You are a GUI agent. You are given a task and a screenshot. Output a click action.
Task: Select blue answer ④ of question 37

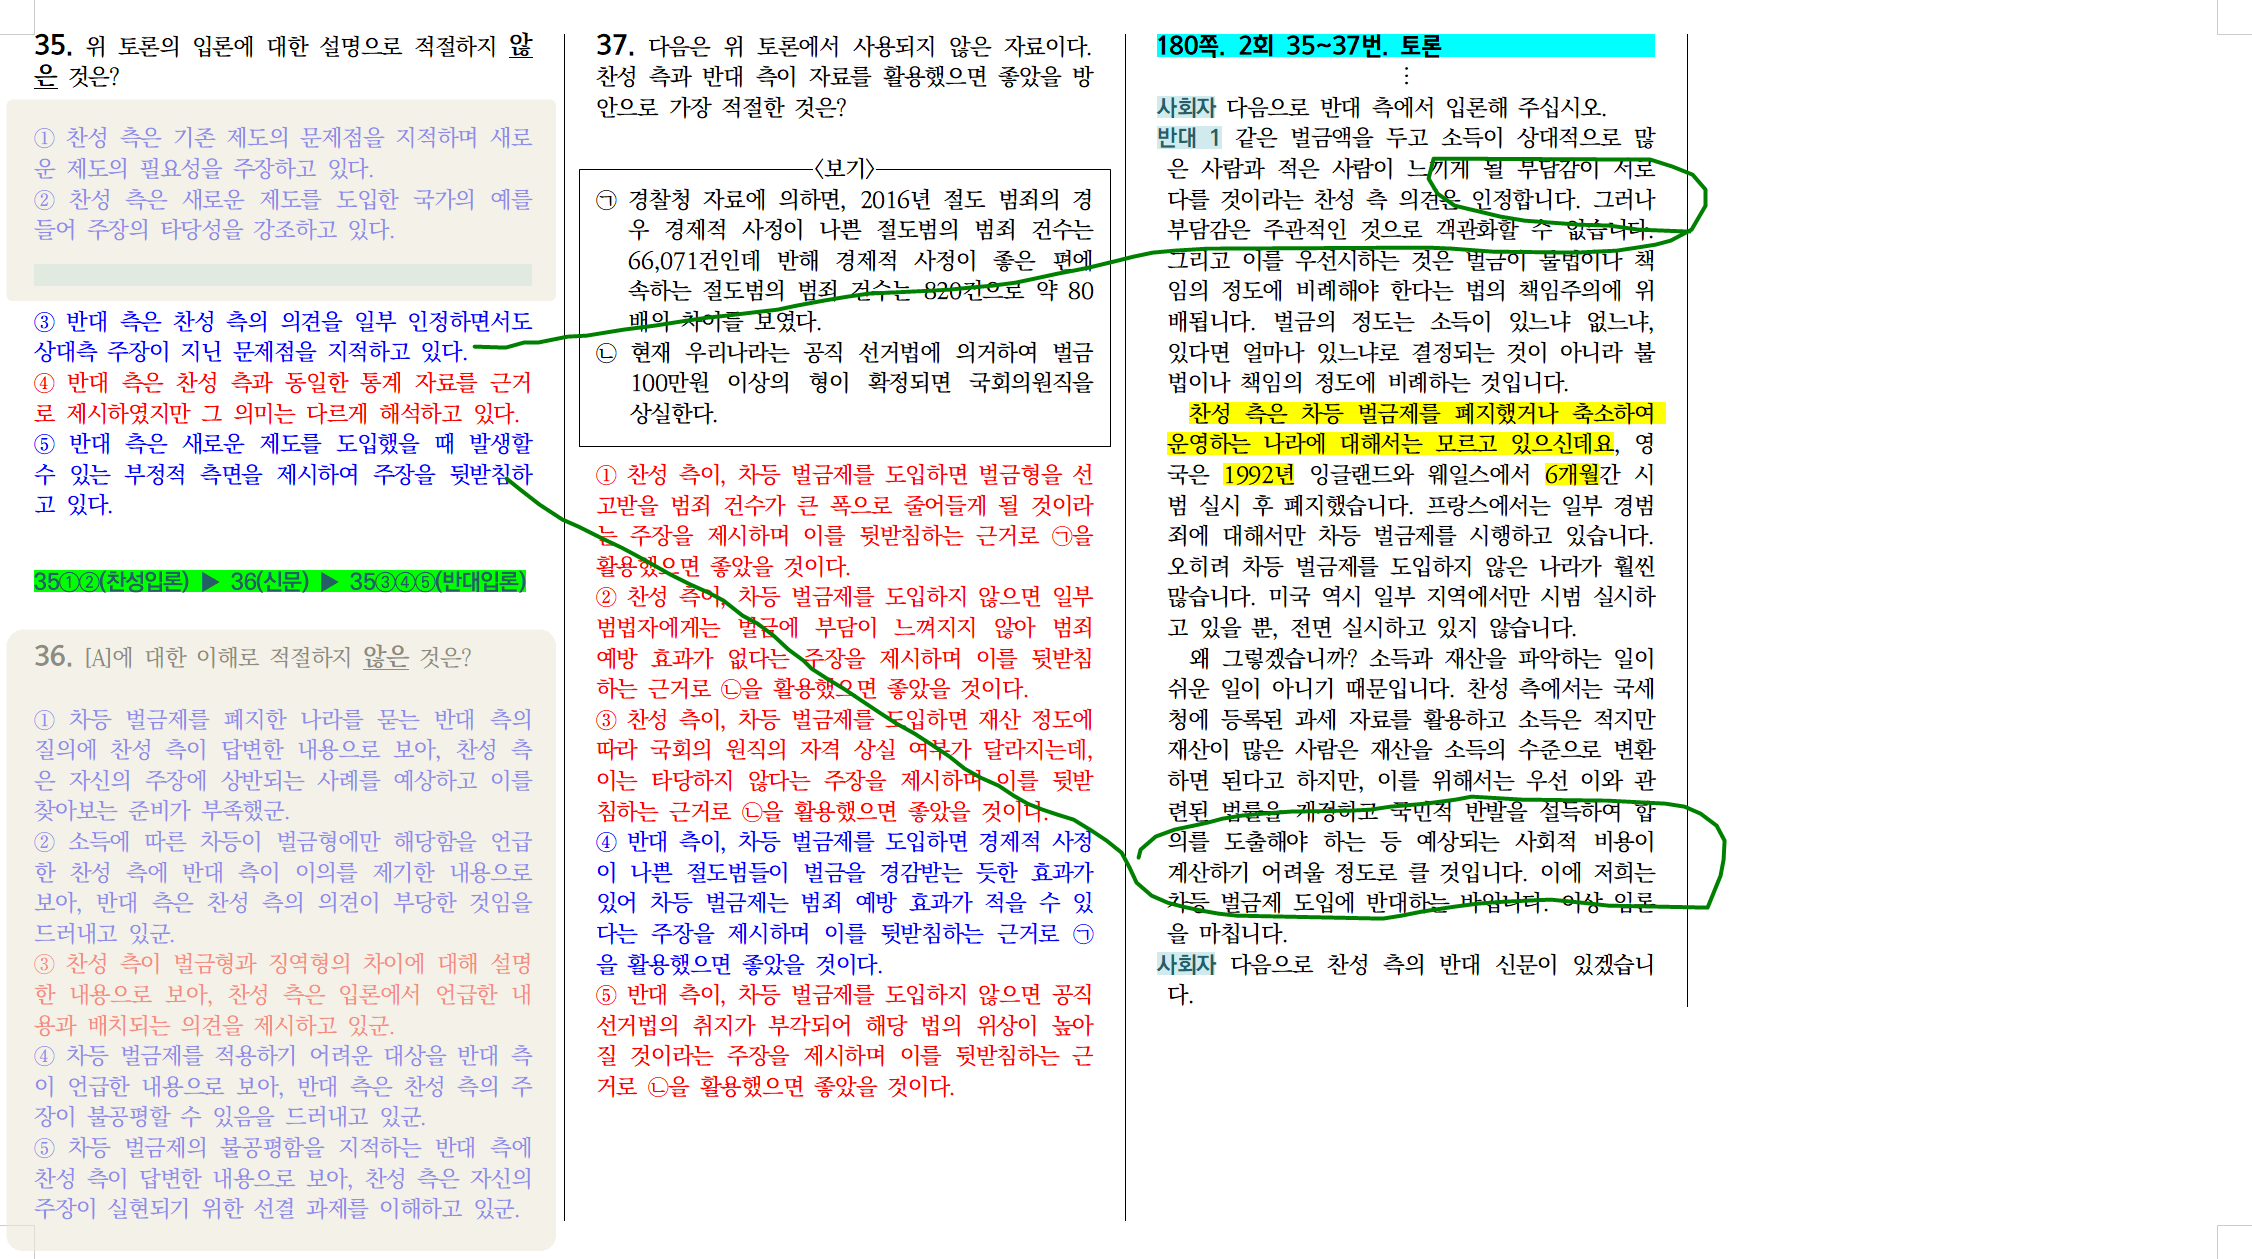click(x=606, y=841)
